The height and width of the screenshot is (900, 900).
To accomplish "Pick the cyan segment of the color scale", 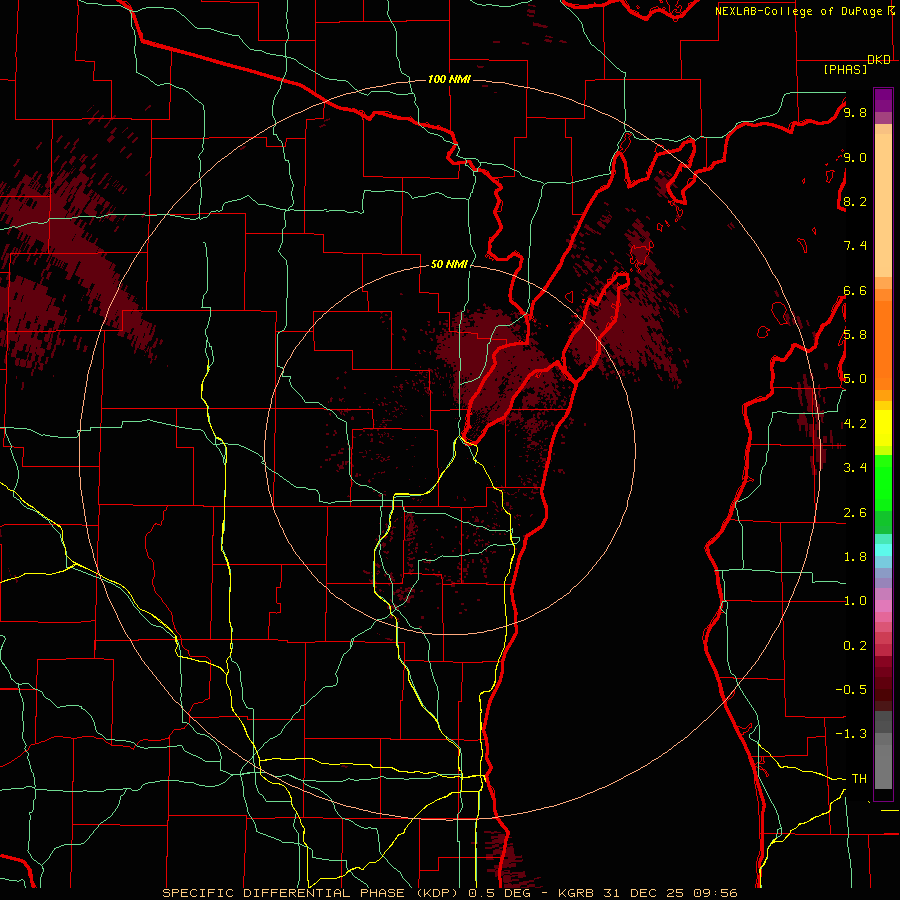I will (x=883, y=550).
